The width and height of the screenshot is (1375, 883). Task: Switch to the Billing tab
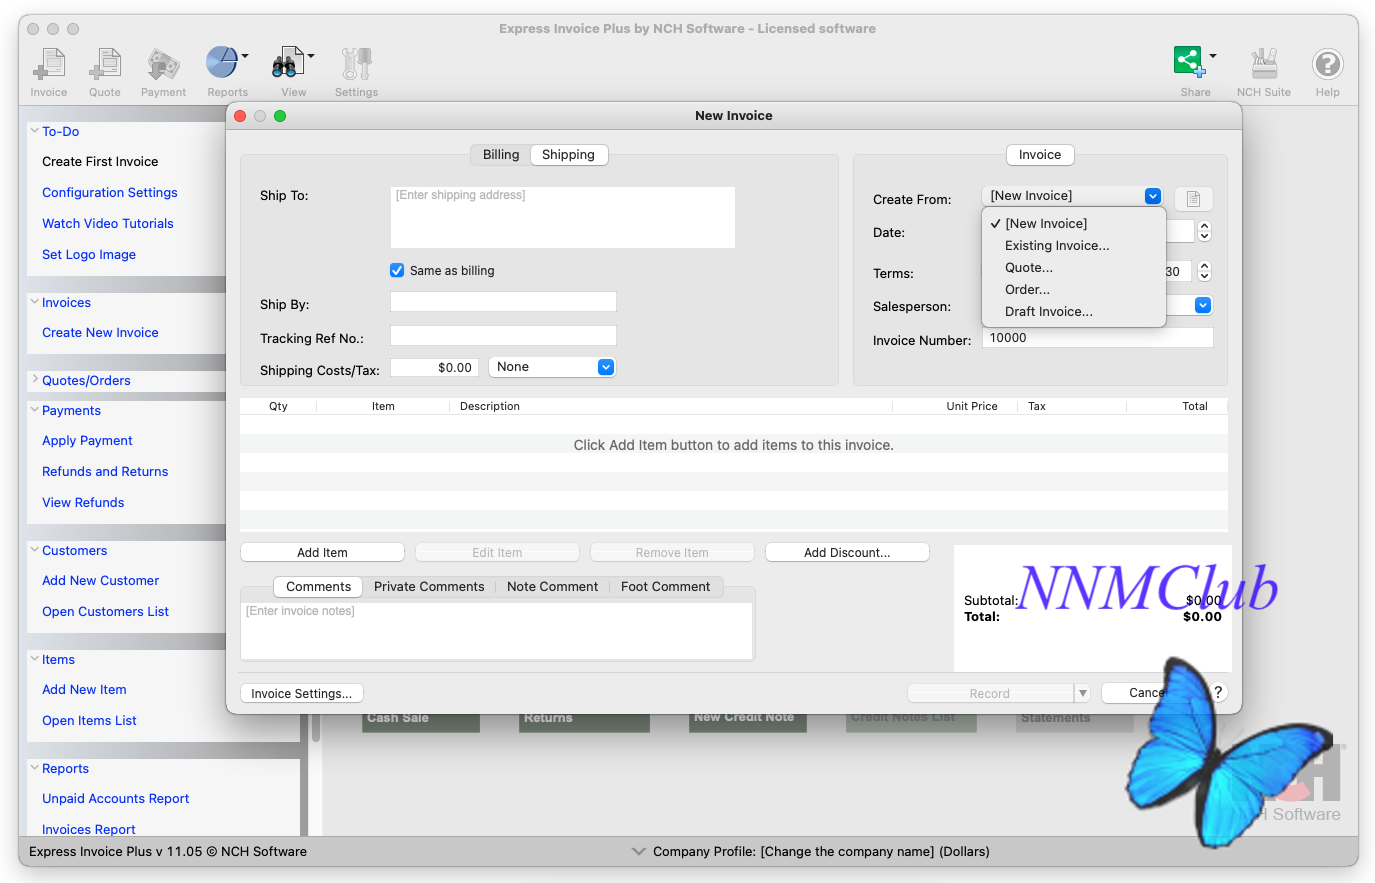point(501,155)
